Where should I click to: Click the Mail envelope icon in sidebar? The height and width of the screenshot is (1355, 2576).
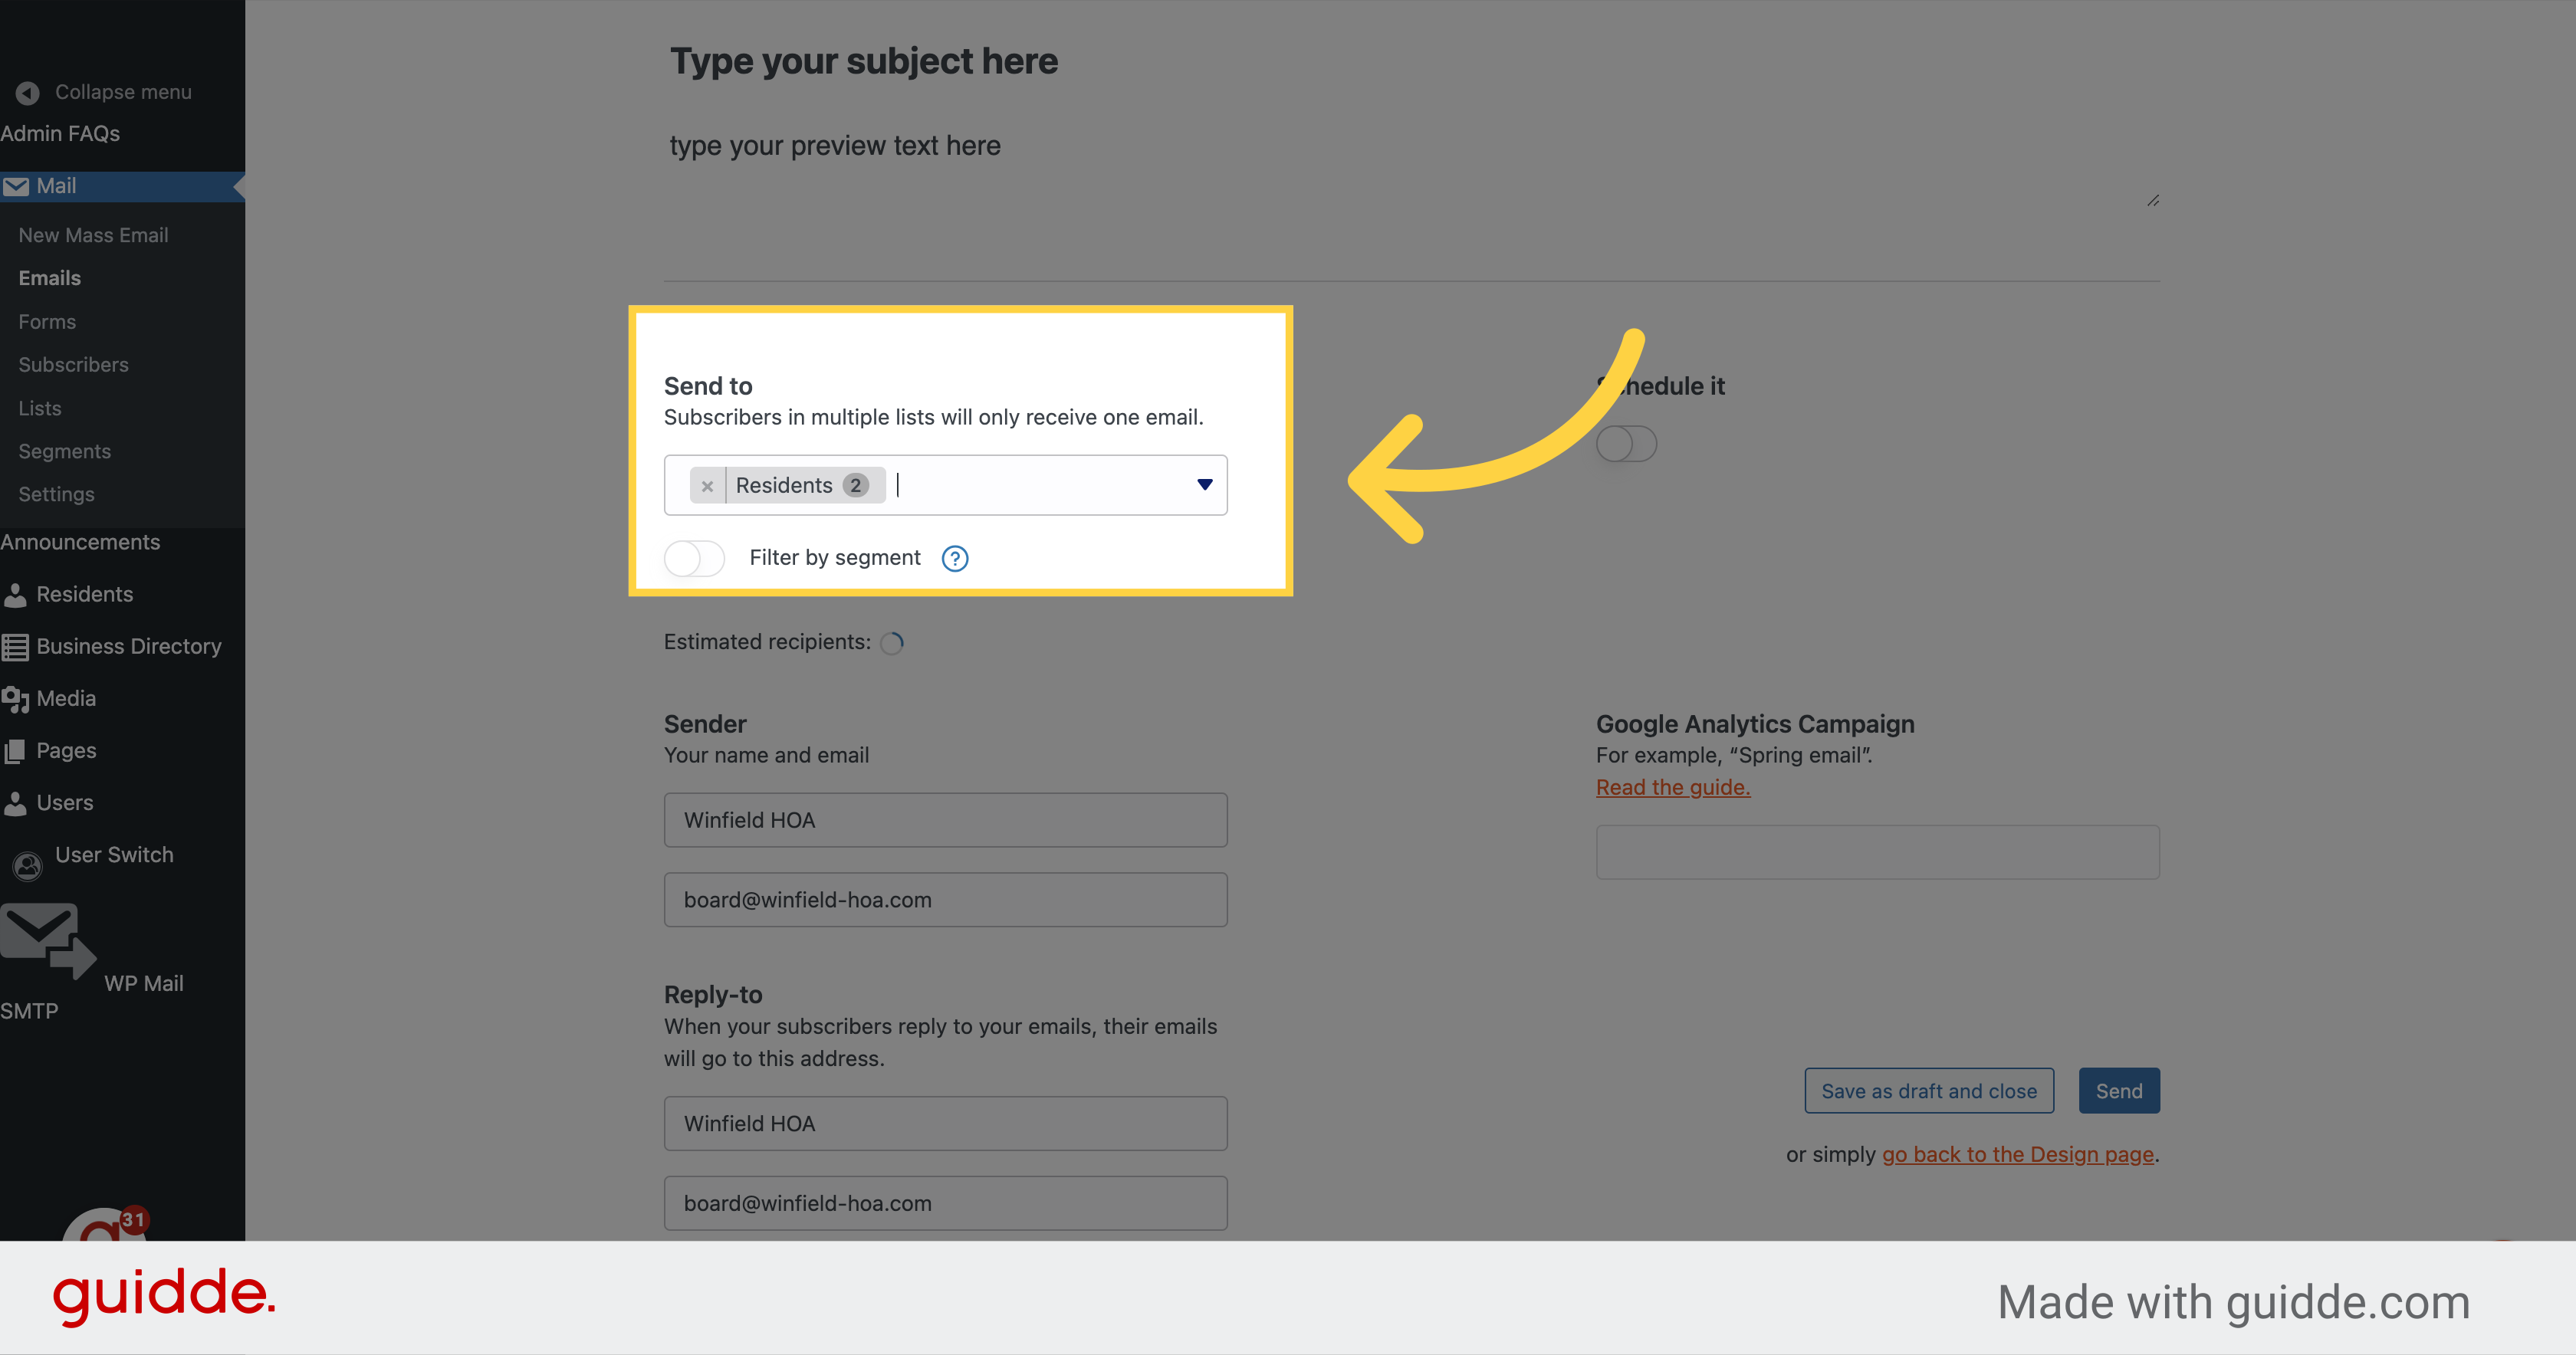coord(16,187)
